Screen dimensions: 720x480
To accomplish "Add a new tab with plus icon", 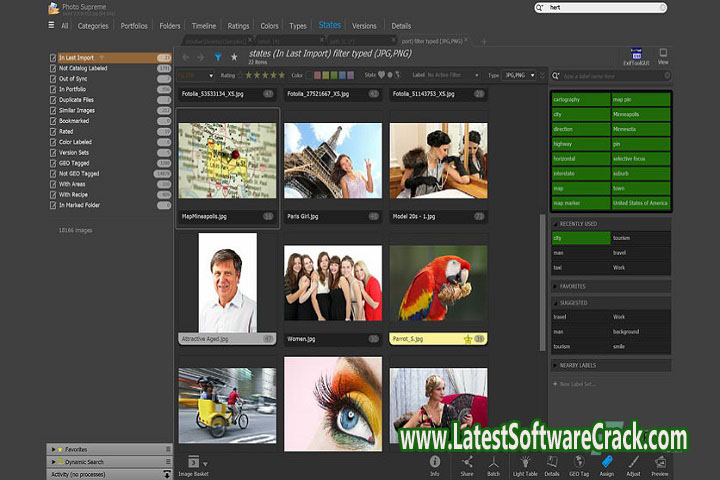I will tap(483, 41).
